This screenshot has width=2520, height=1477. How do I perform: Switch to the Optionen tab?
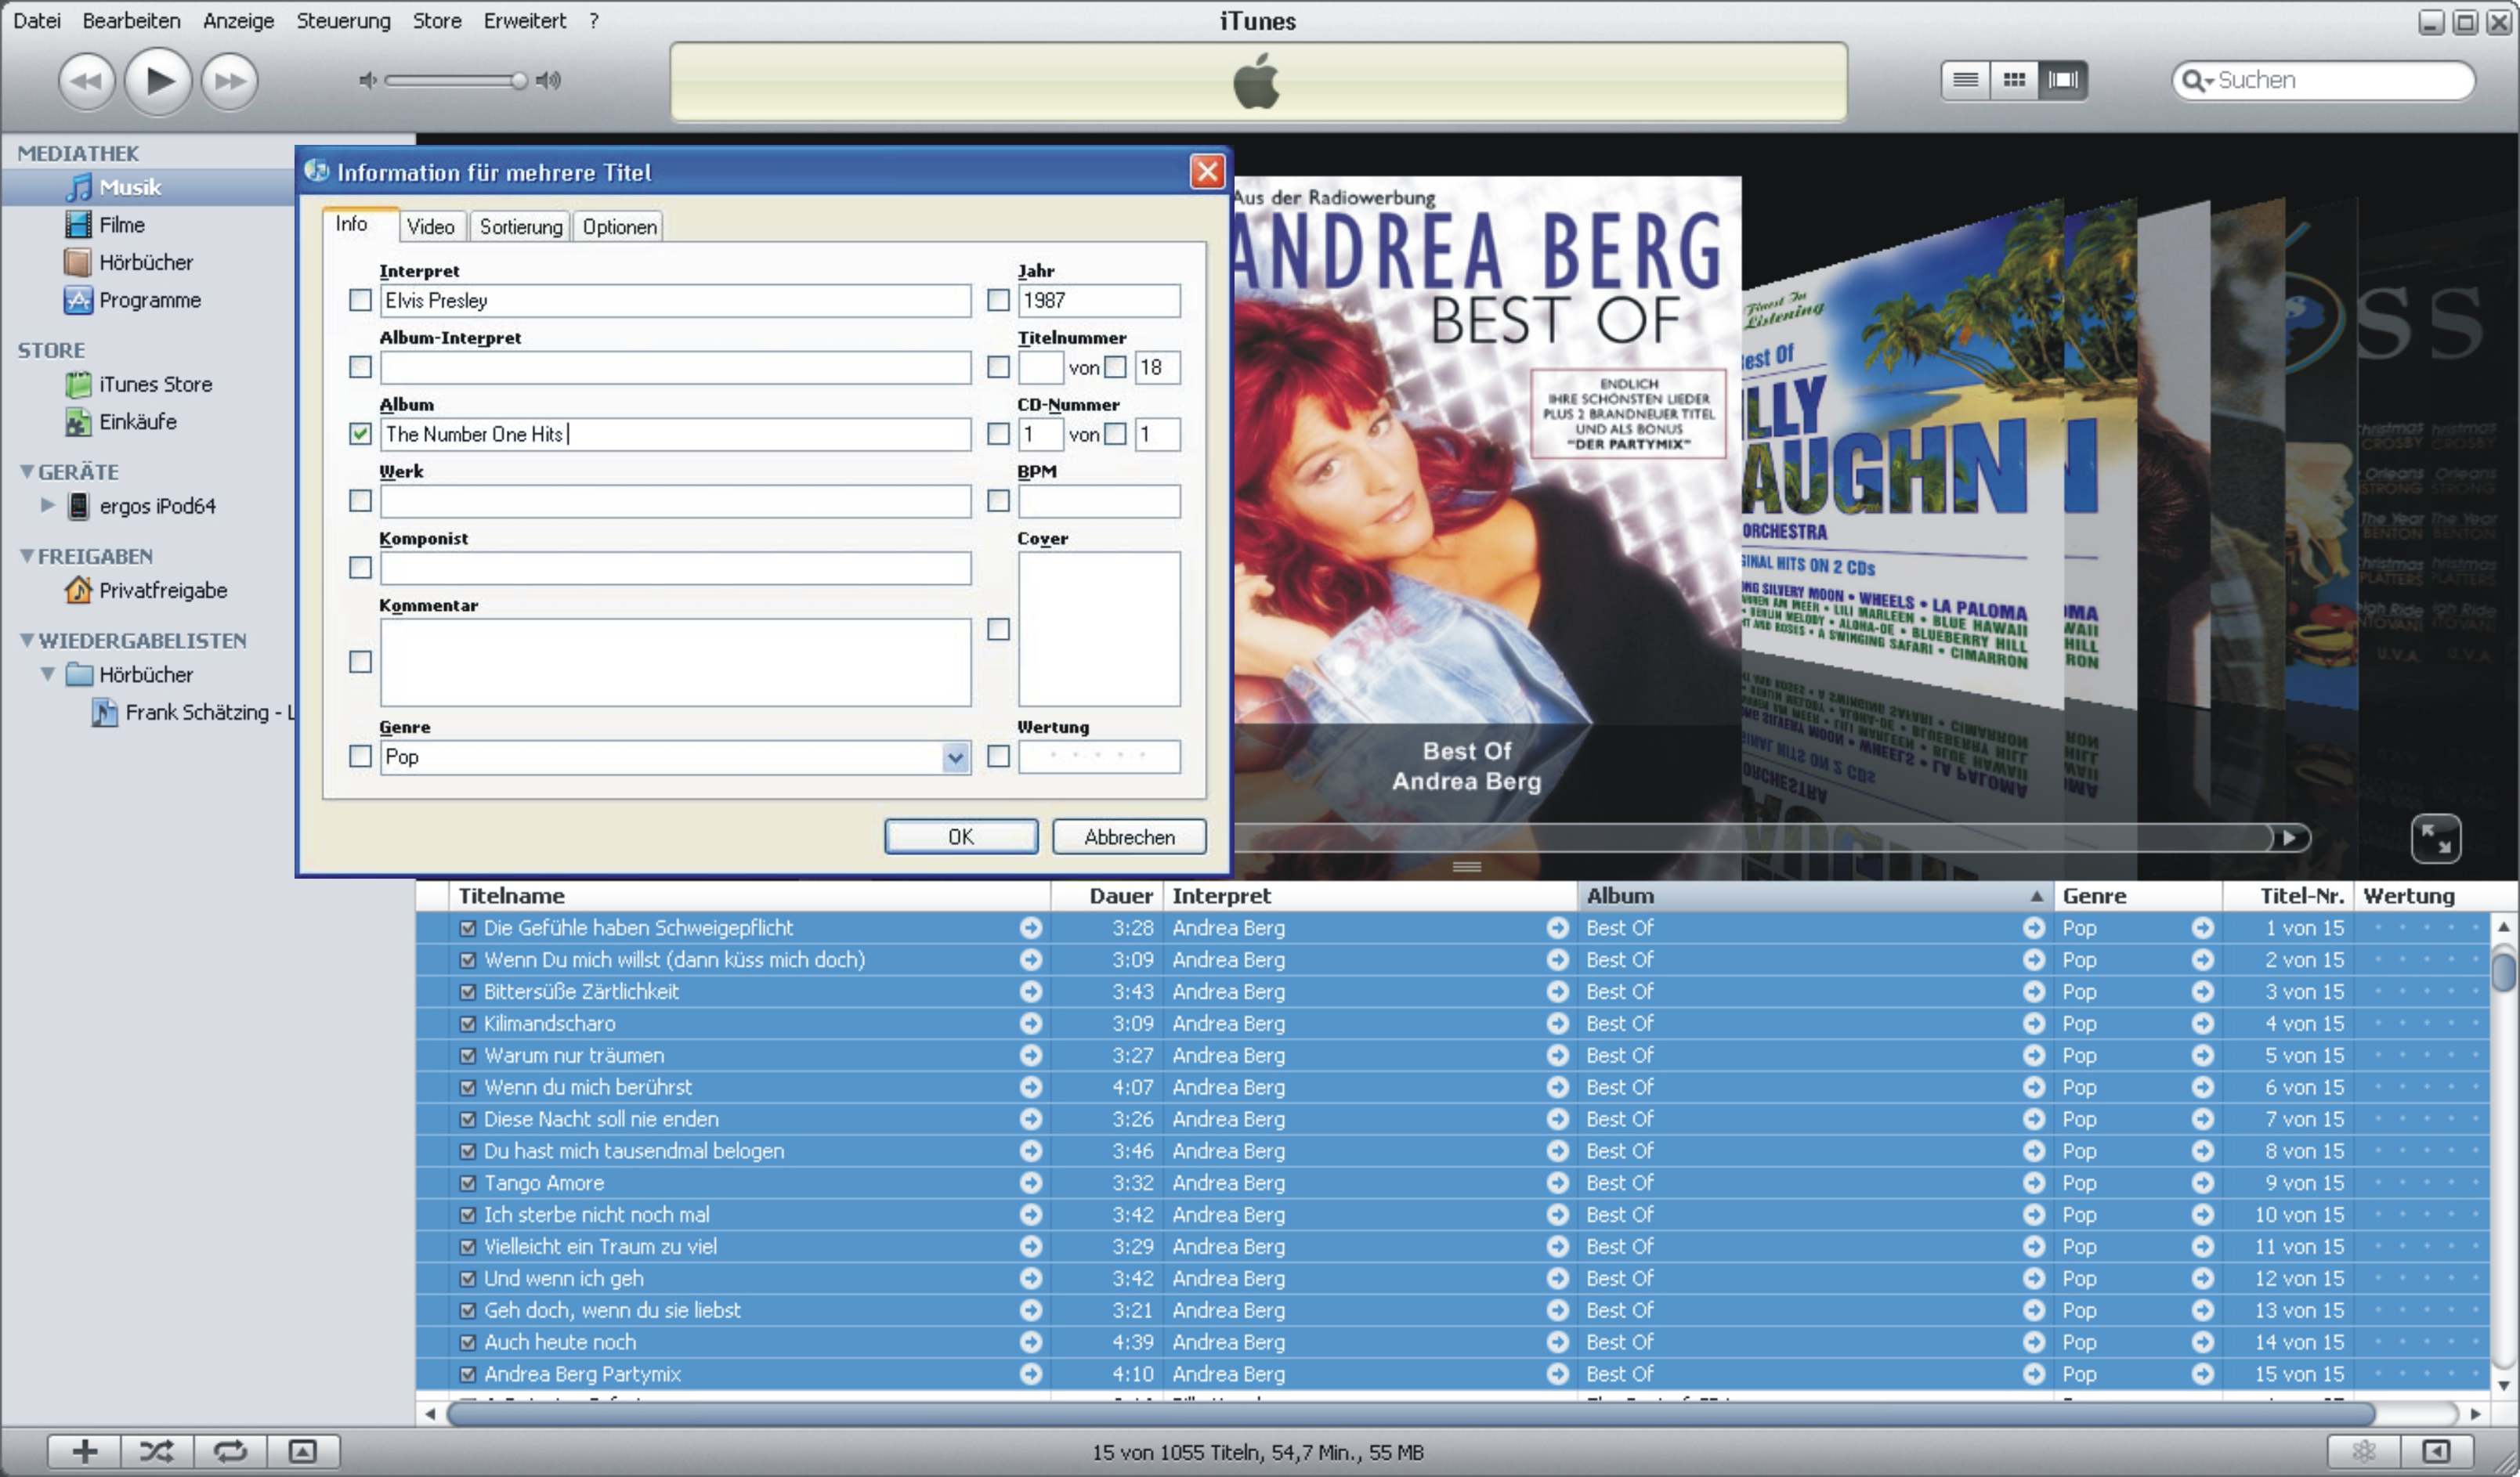[x=620, y=227]
